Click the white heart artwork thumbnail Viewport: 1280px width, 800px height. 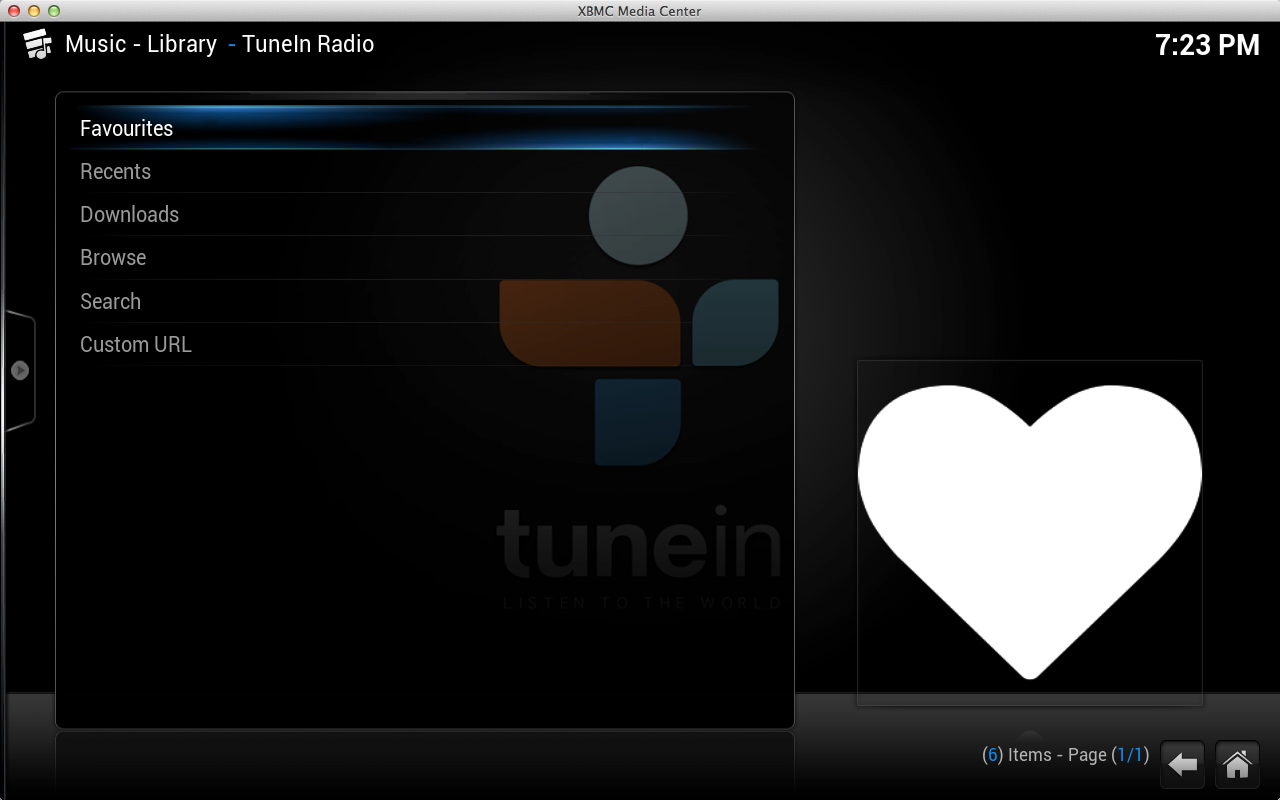[x=1029, y=531]
